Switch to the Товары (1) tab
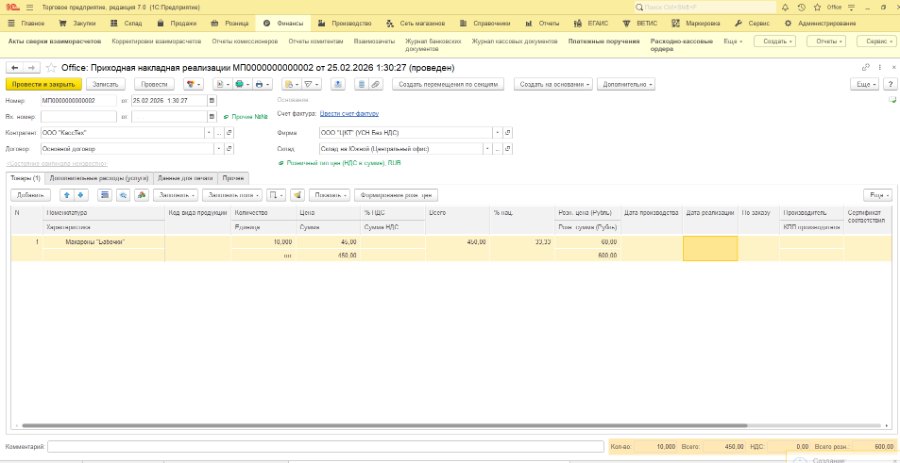 tap(26, 178)
